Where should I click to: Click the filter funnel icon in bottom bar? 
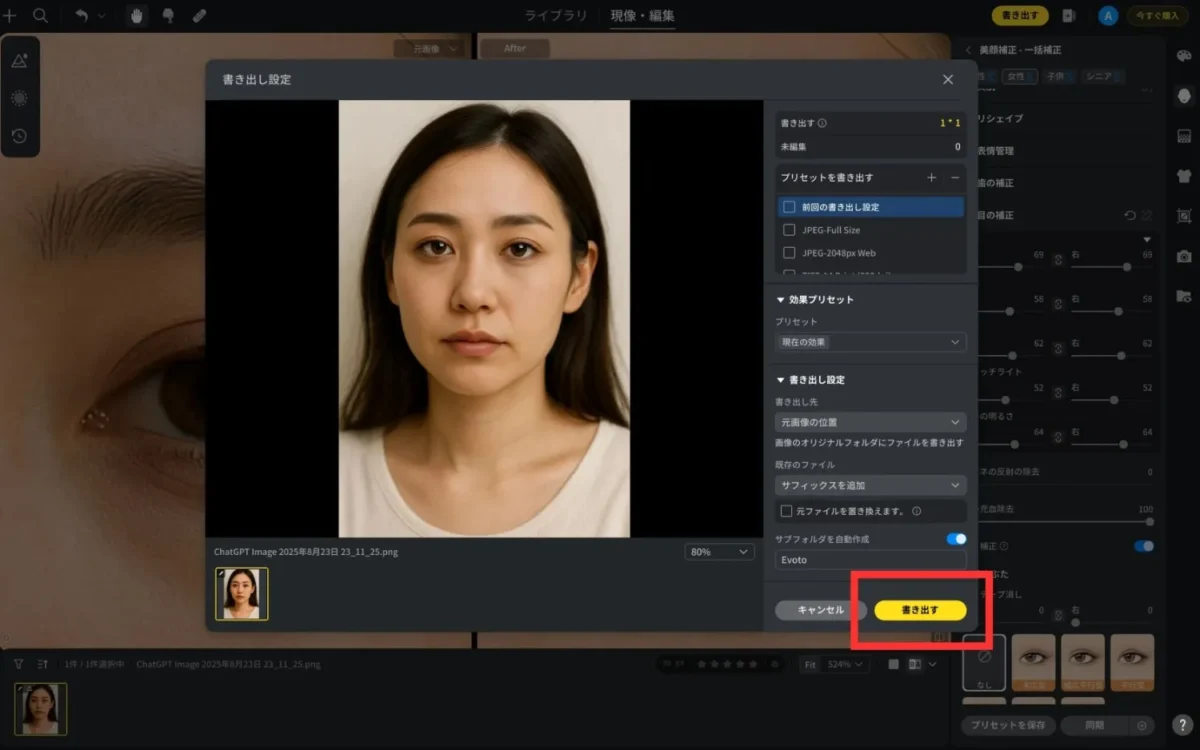tap(18, 663)
